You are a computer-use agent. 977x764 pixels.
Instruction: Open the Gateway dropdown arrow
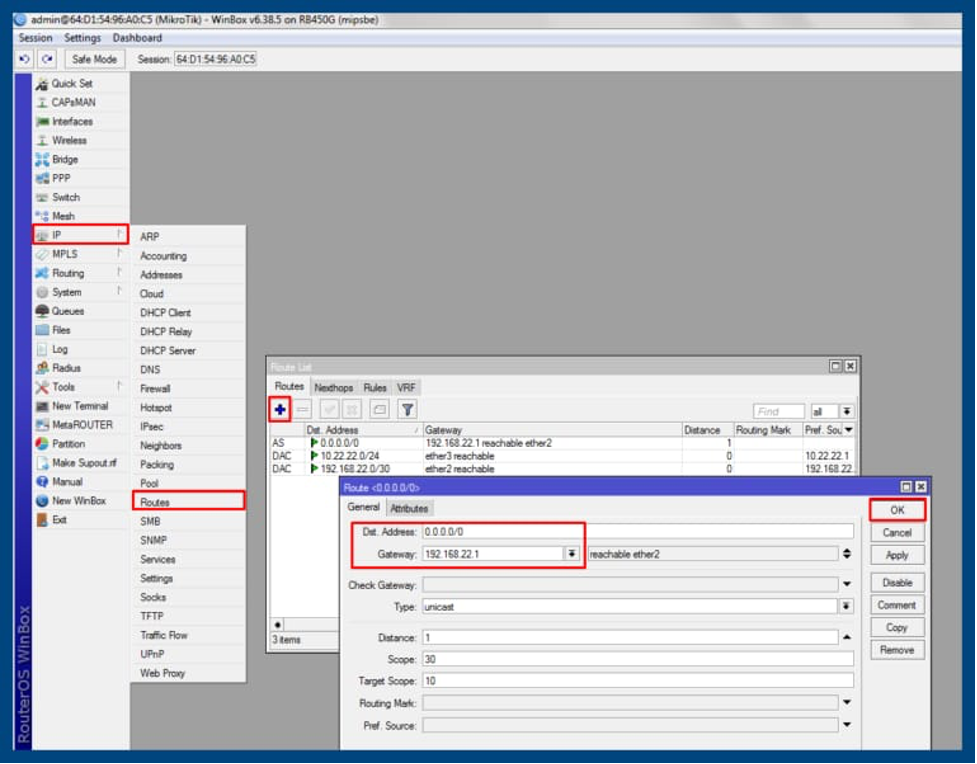coord(571,554)
